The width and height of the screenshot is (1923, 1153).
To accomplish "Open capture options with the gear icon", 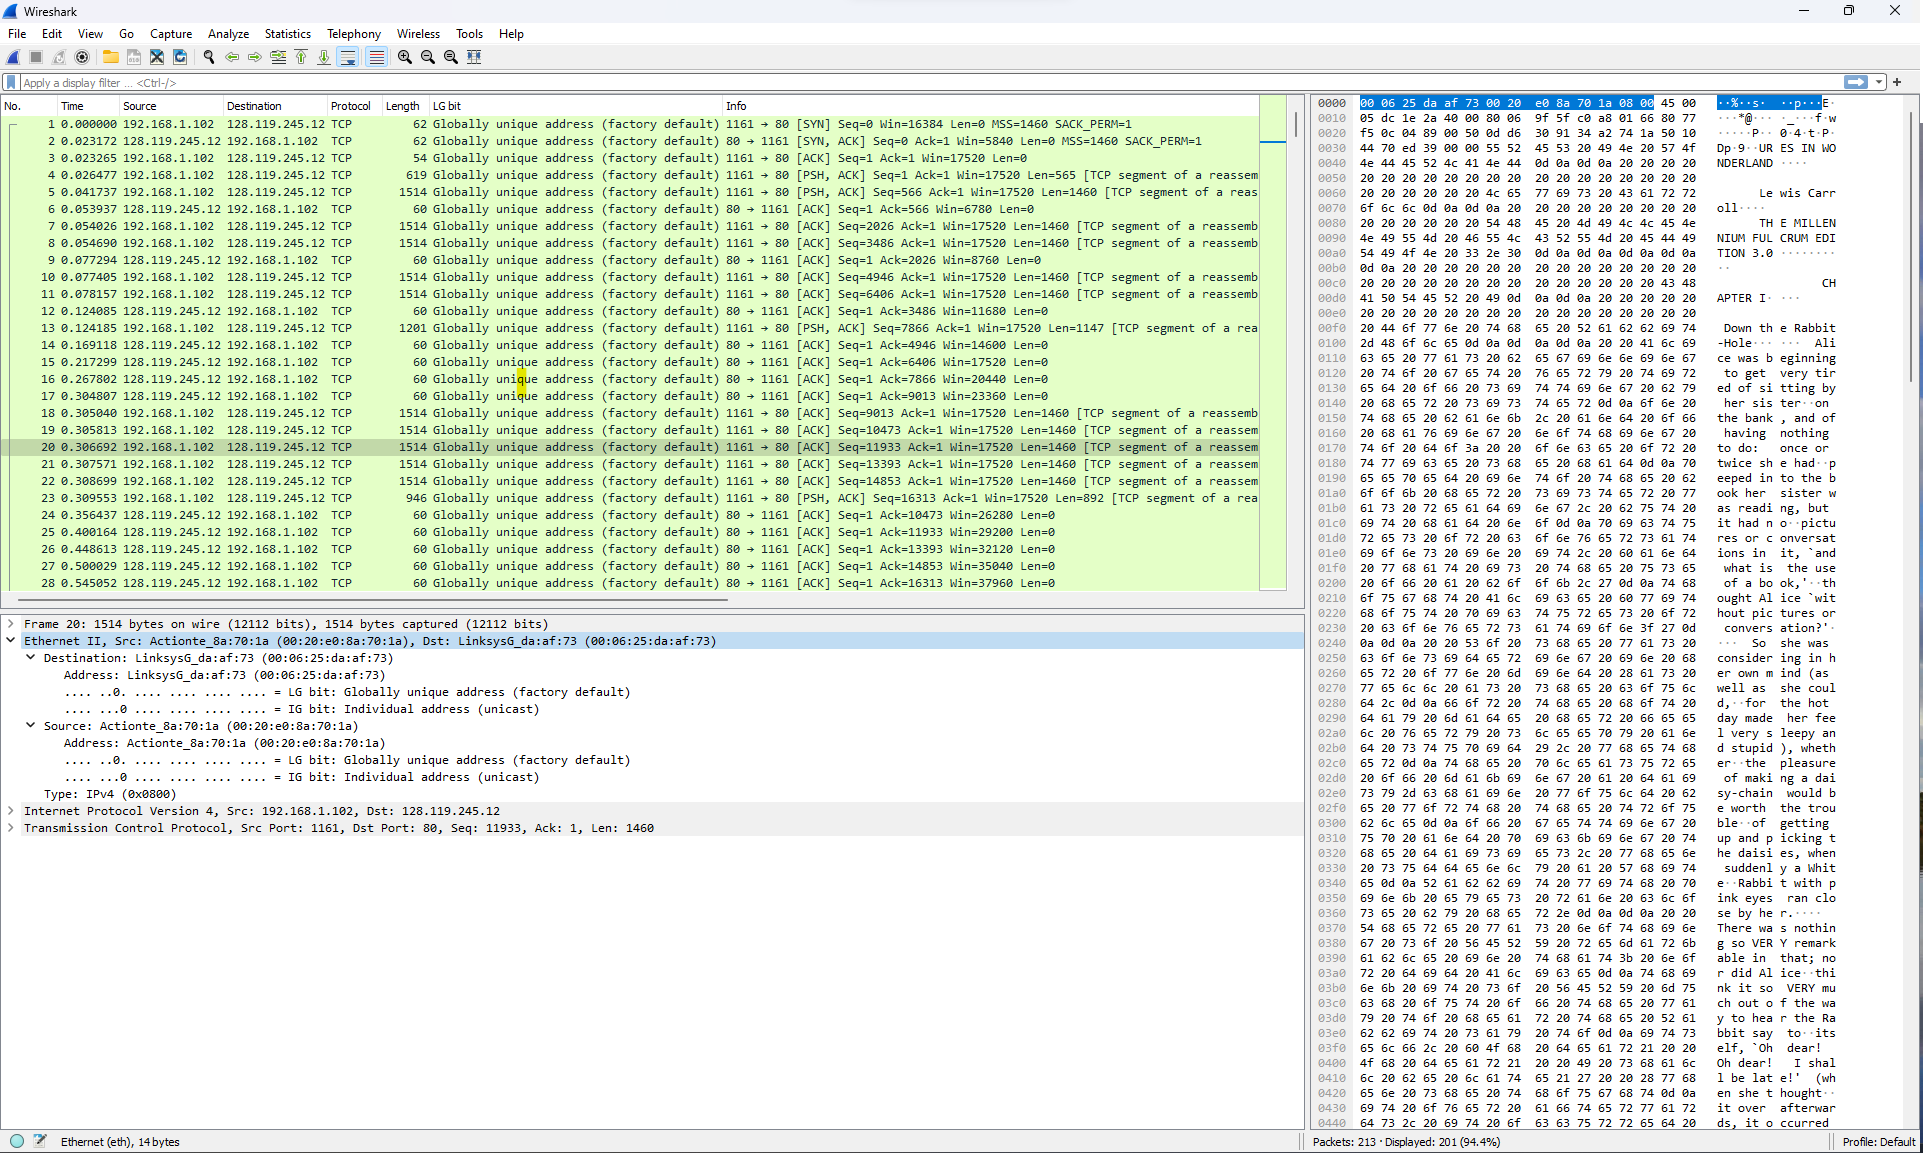I will point(81,57).
